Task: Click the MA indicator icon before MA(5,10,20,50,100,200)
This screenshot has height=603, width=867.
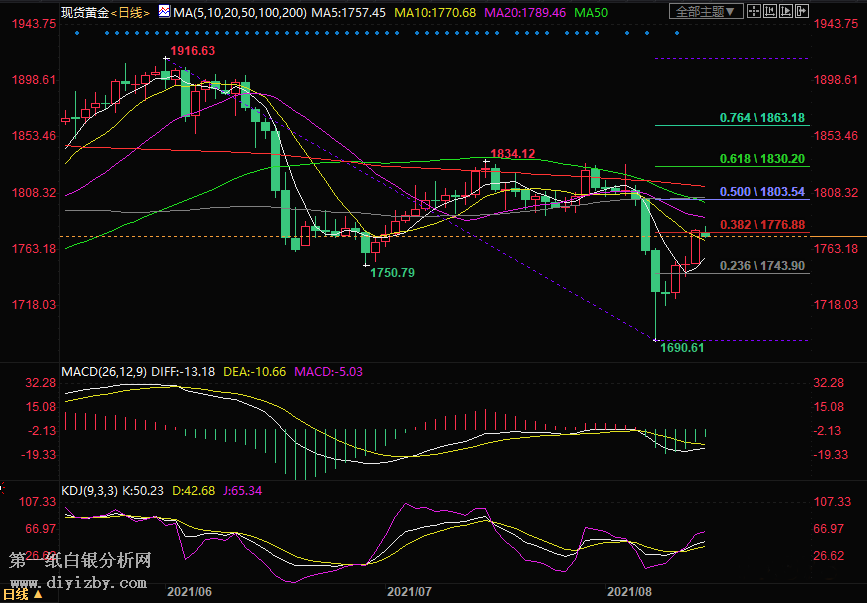Action: [x=164, y=11]
